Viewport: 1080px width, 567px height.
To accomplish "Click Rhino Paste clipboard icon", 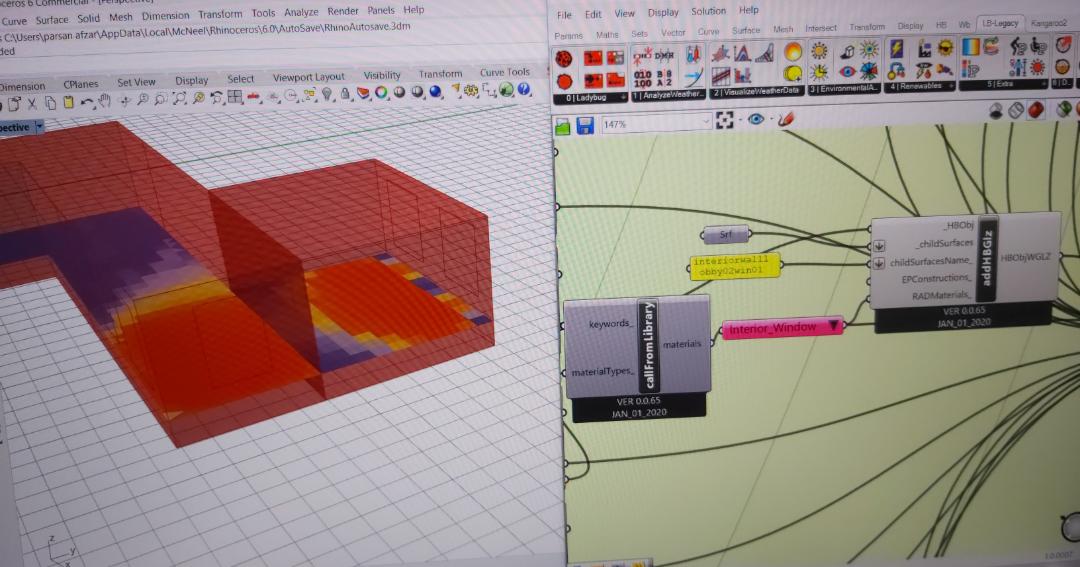I will coord(68,103).
